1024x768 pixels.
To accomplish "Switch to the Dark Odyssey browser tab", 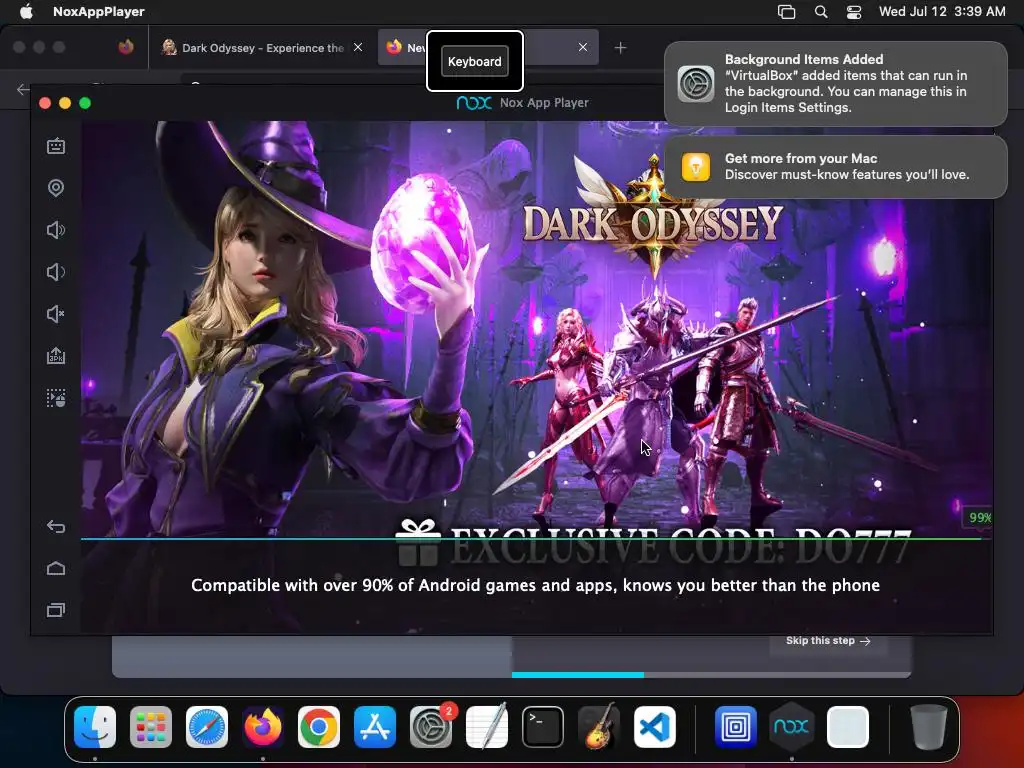I will point(262,48).
